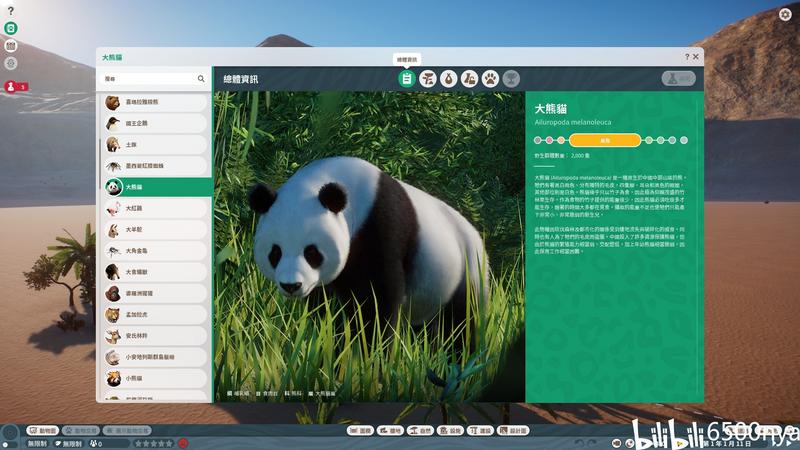Select the iguana entry in the list
Screen dimensions: 800x450
[156, 357]
